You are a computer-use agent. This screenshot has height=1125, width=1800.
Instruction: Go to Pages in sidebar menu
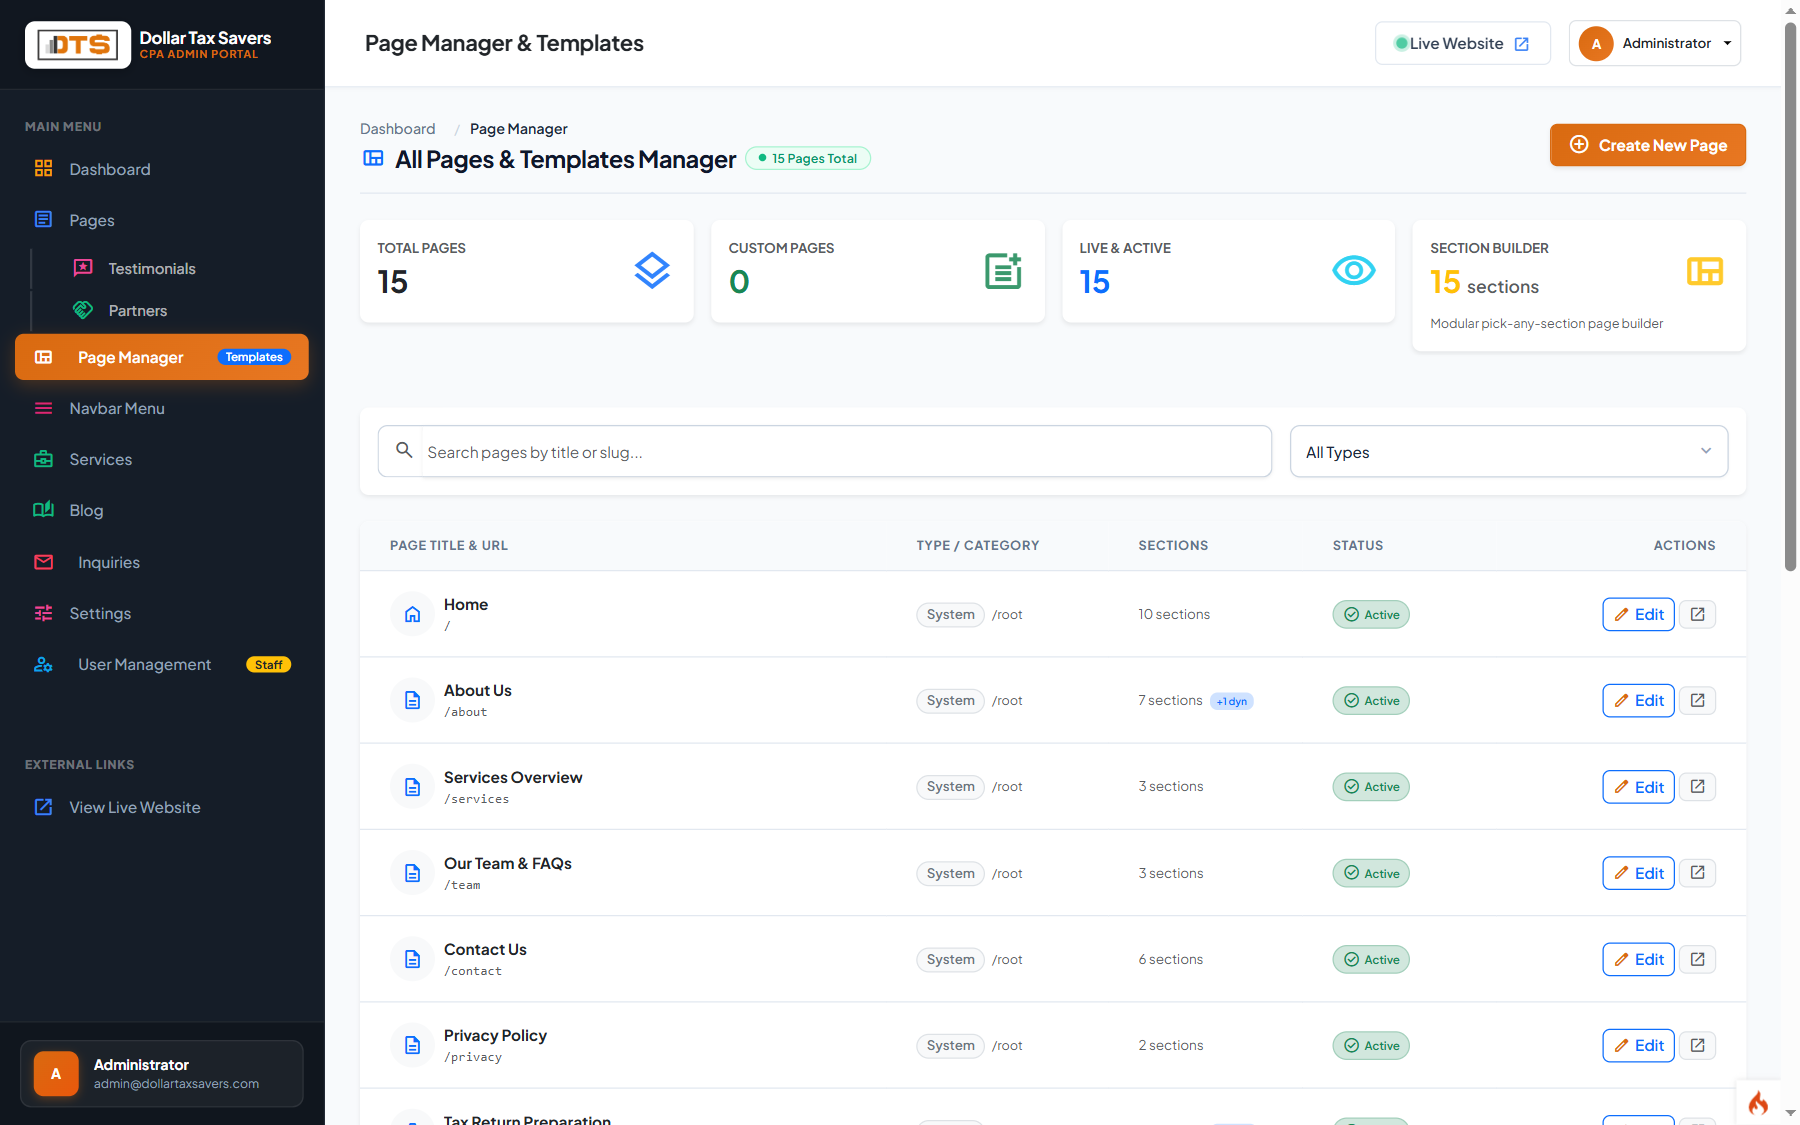[x=162, y=221]
